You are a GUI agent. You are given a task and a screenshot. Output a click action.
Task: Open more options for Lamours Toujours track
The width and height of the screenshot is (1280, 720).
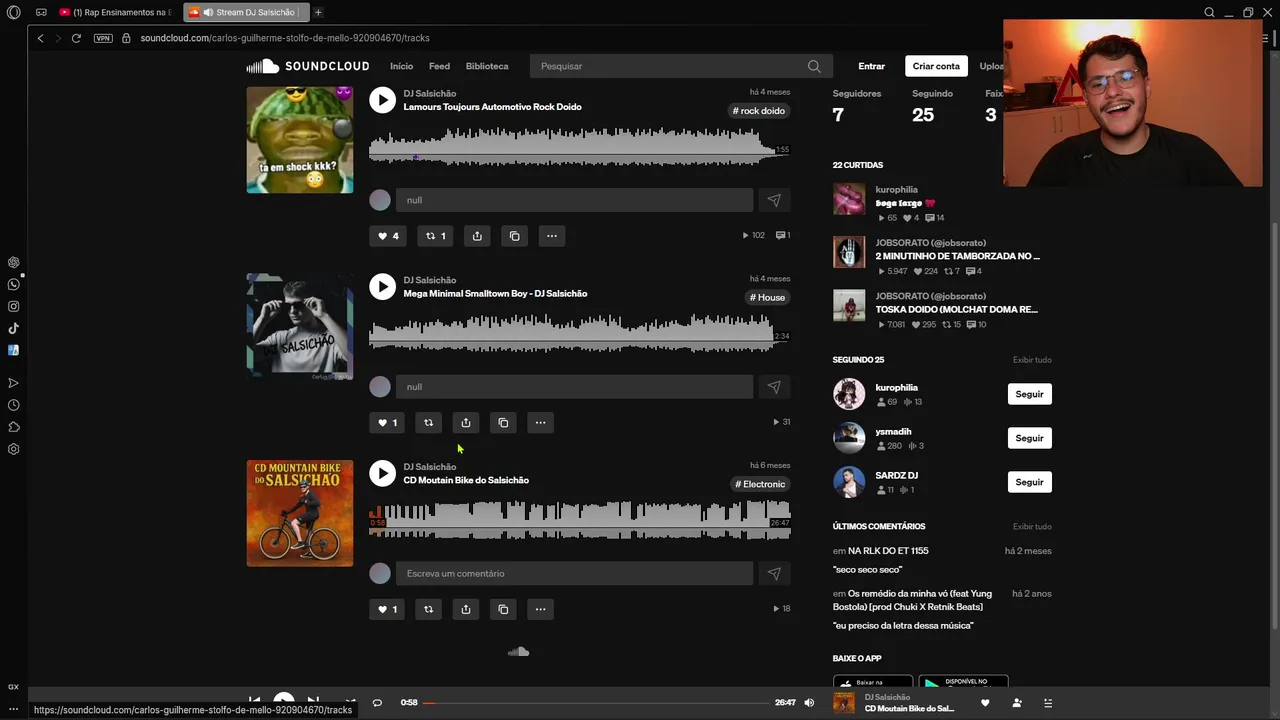pyautogui.click(x=552, y=236)
